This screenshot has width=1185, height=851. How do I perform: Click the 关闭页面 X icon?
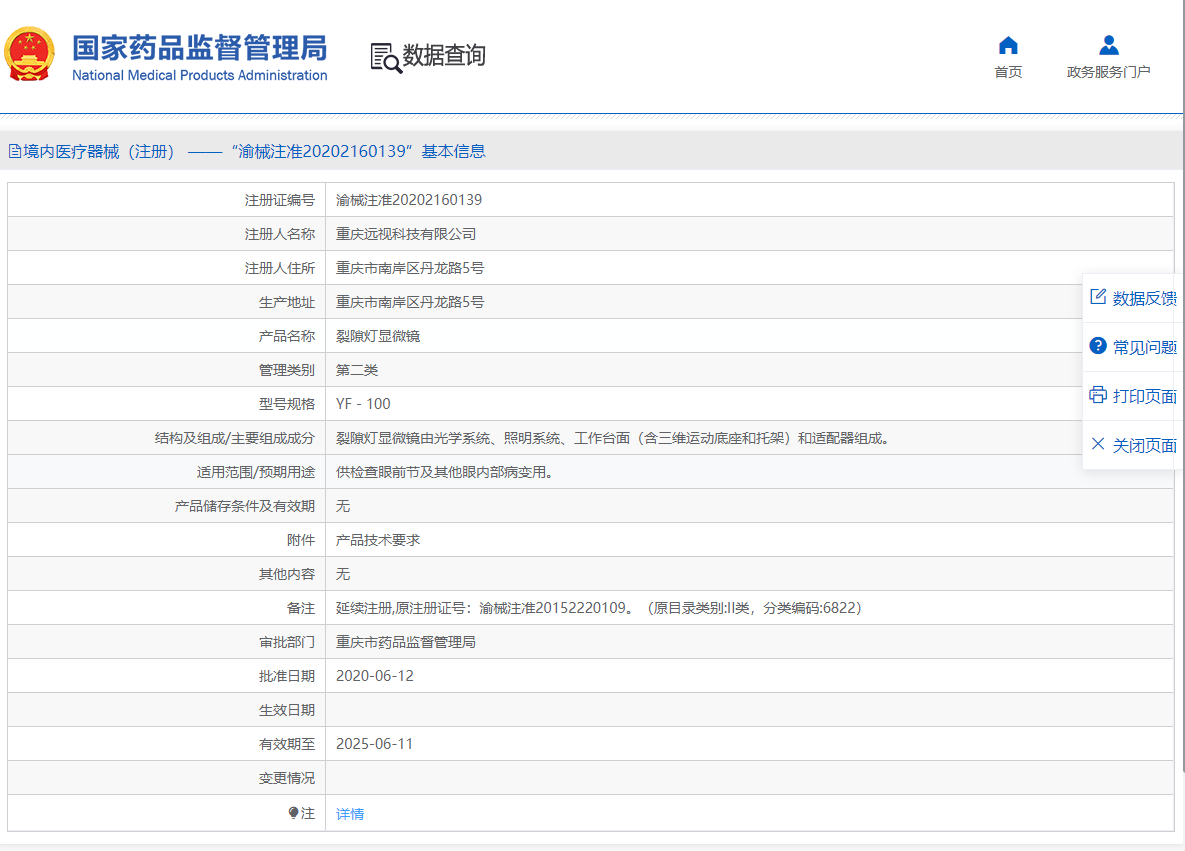click(x=1095, y=445)
